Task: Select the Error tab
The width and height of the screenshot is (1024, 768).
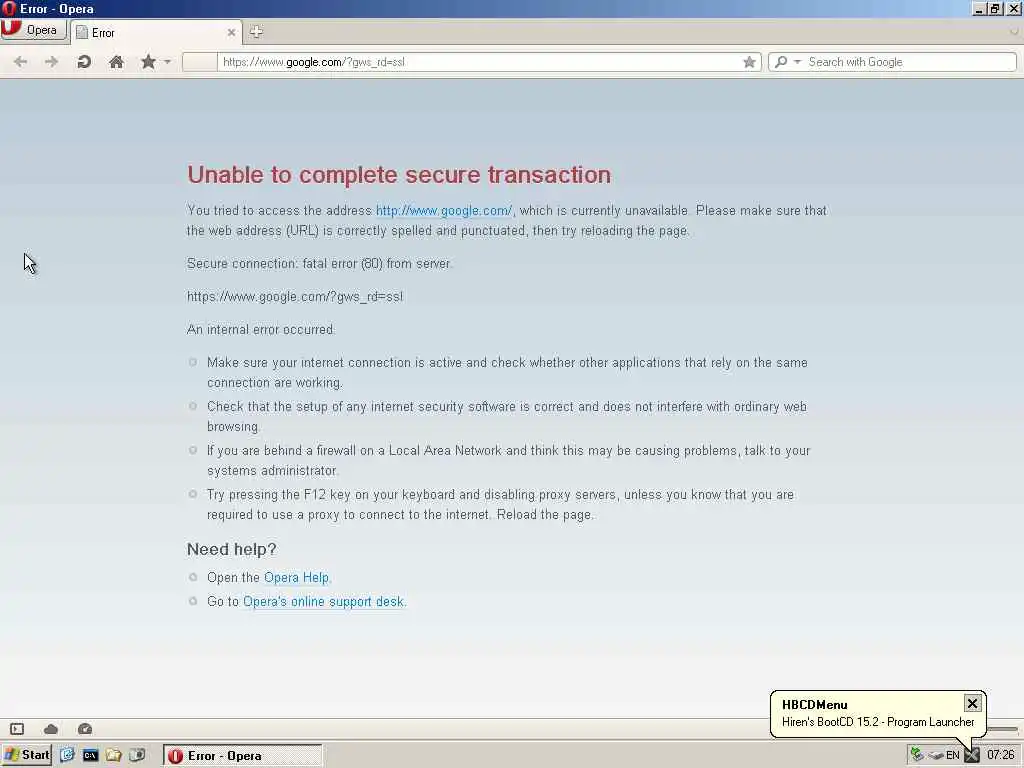Action: tap(155, 33)
